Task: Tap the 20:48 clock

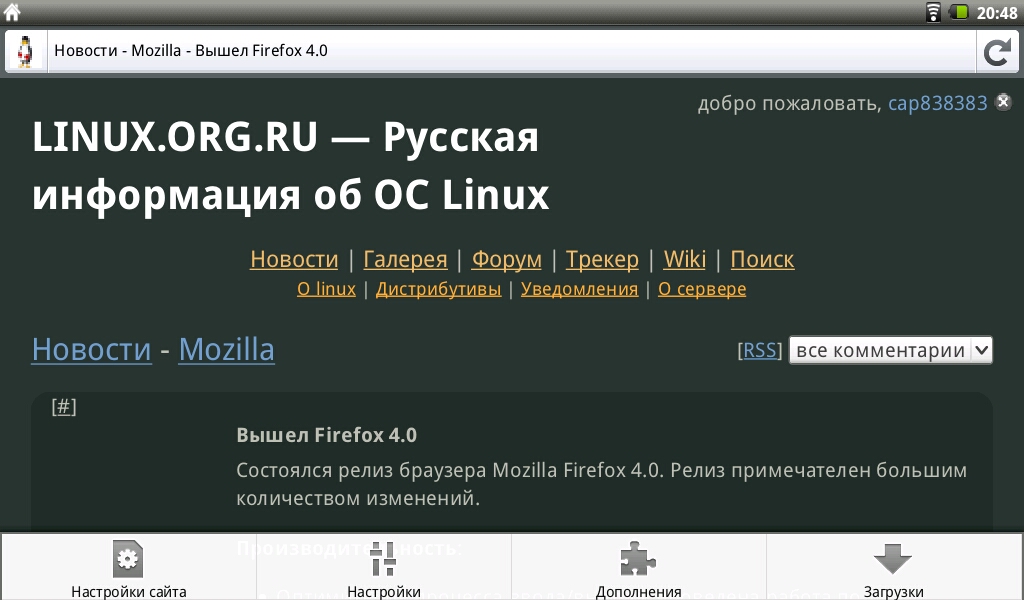Action: tap(997, 12)
